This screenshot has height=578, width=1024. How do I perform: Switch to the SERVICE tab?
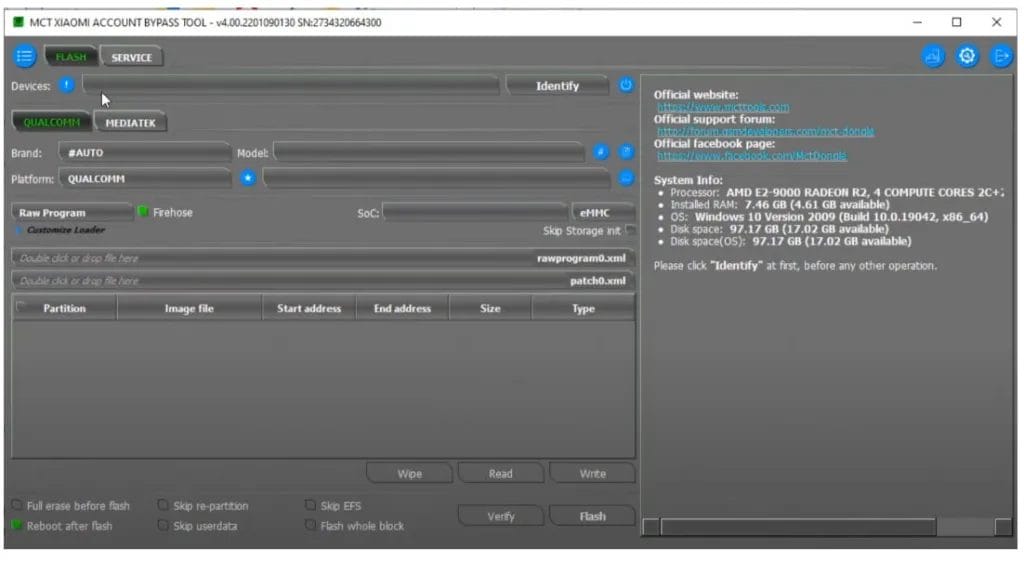coord(131,57)
